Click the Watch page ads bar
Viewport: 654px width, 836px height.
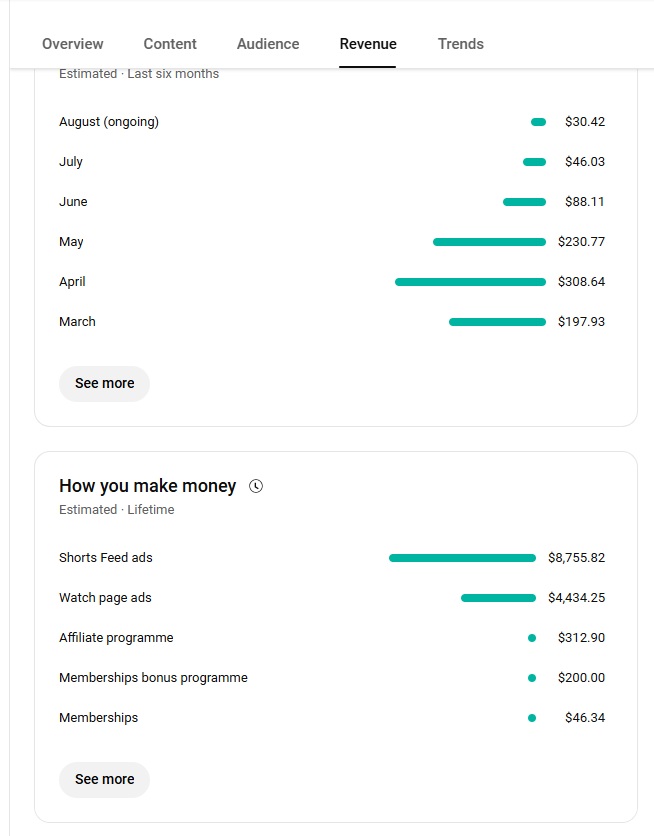pyautogui.click(x=498, y=598)
